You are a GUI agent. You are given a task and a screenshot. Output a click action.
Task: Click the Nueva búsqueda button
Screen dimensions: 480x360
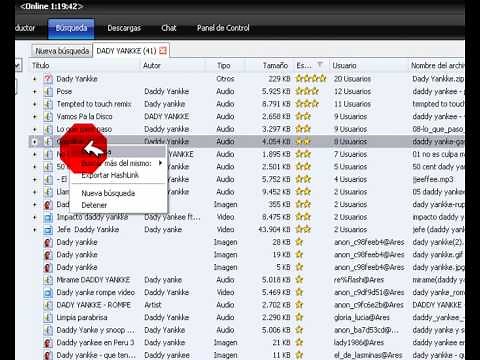(62, 51)
